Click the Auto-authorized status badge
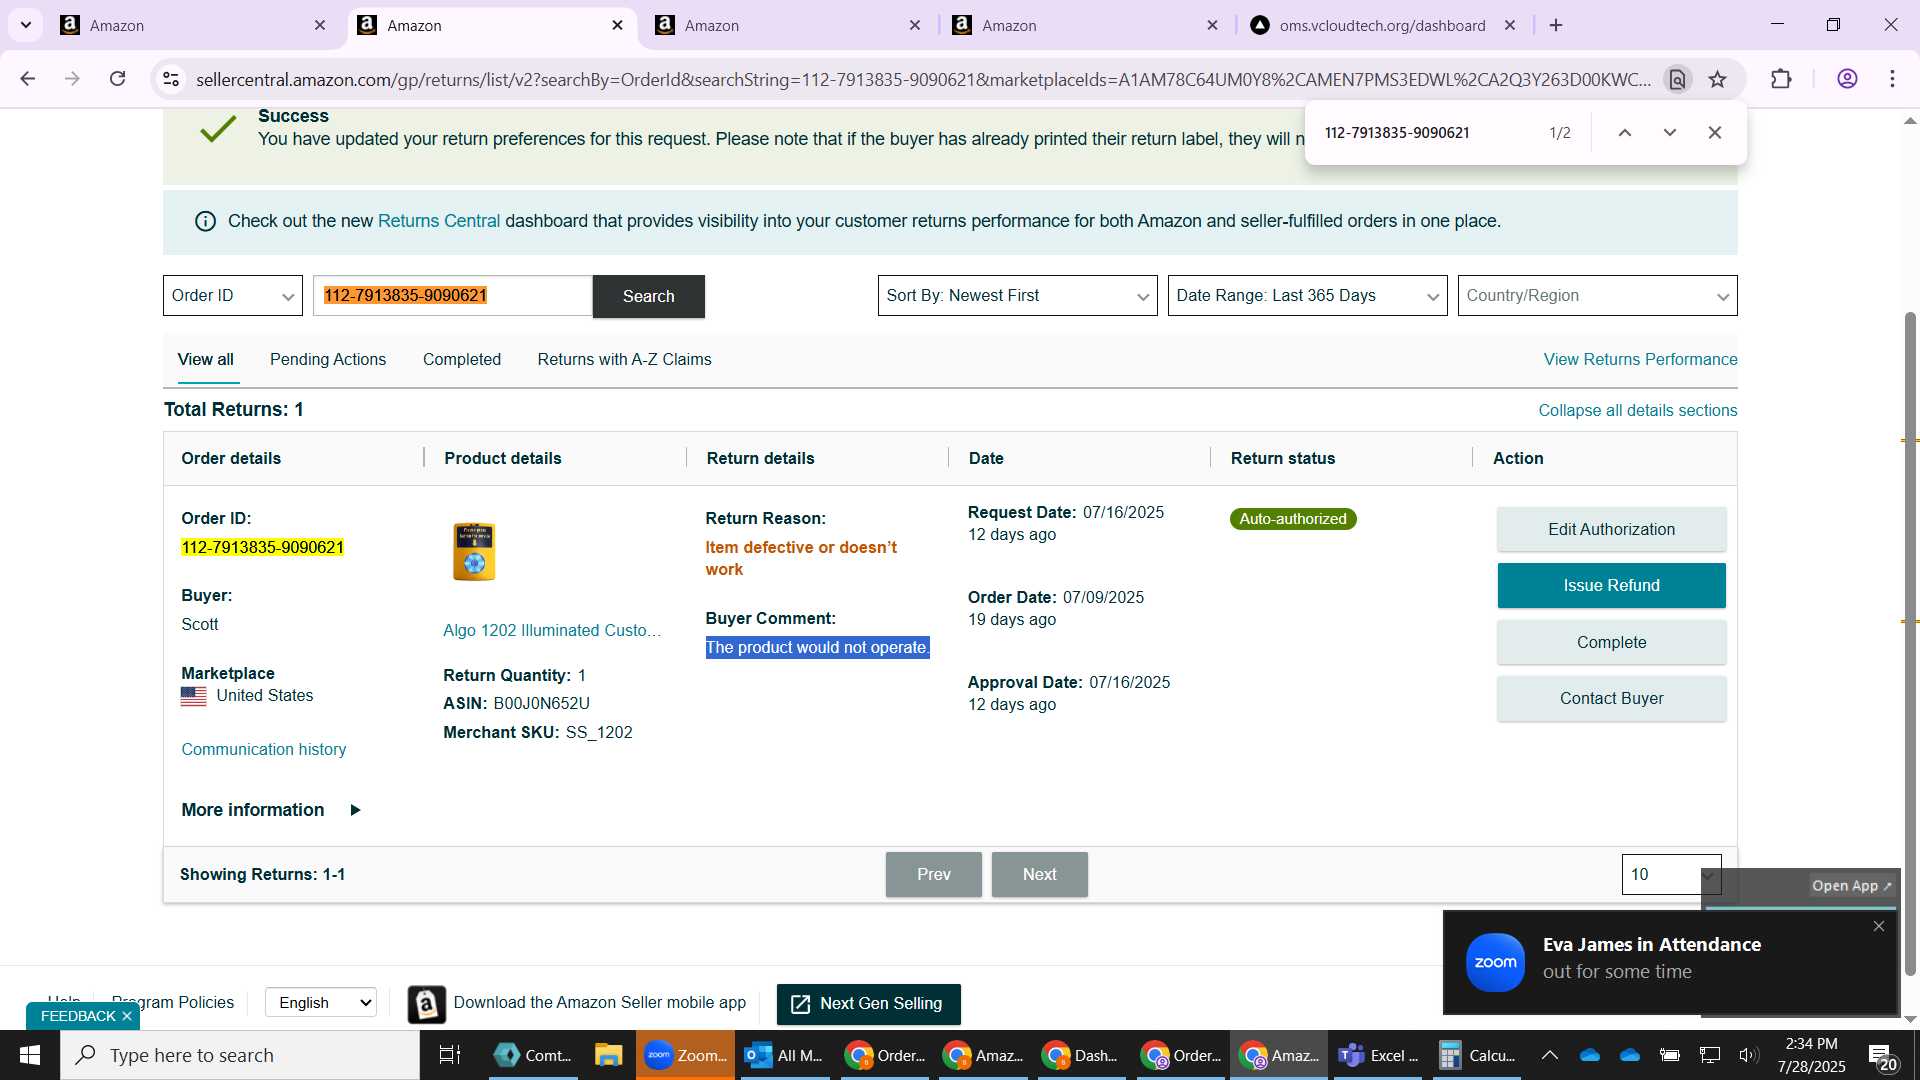 1293,519
